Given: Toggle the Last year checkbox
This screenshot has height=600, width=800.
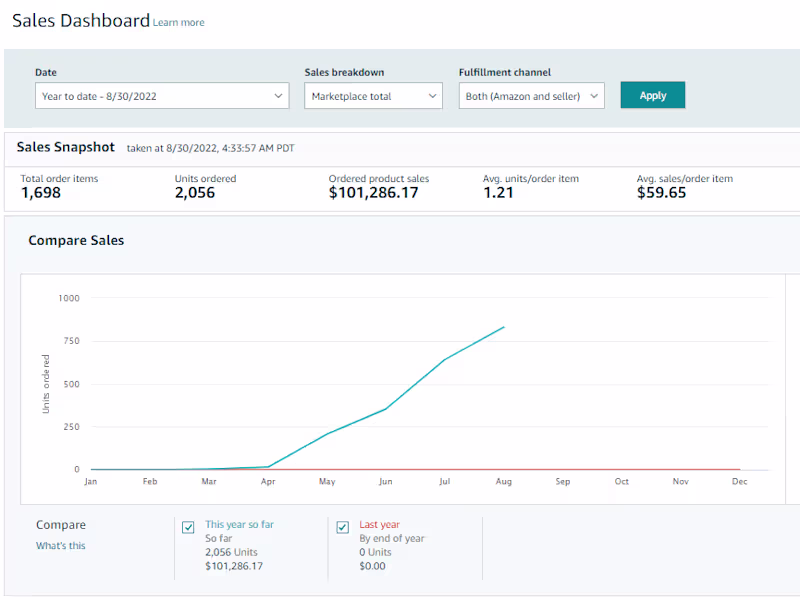Looking at the screenshot, I should (343, 527).
